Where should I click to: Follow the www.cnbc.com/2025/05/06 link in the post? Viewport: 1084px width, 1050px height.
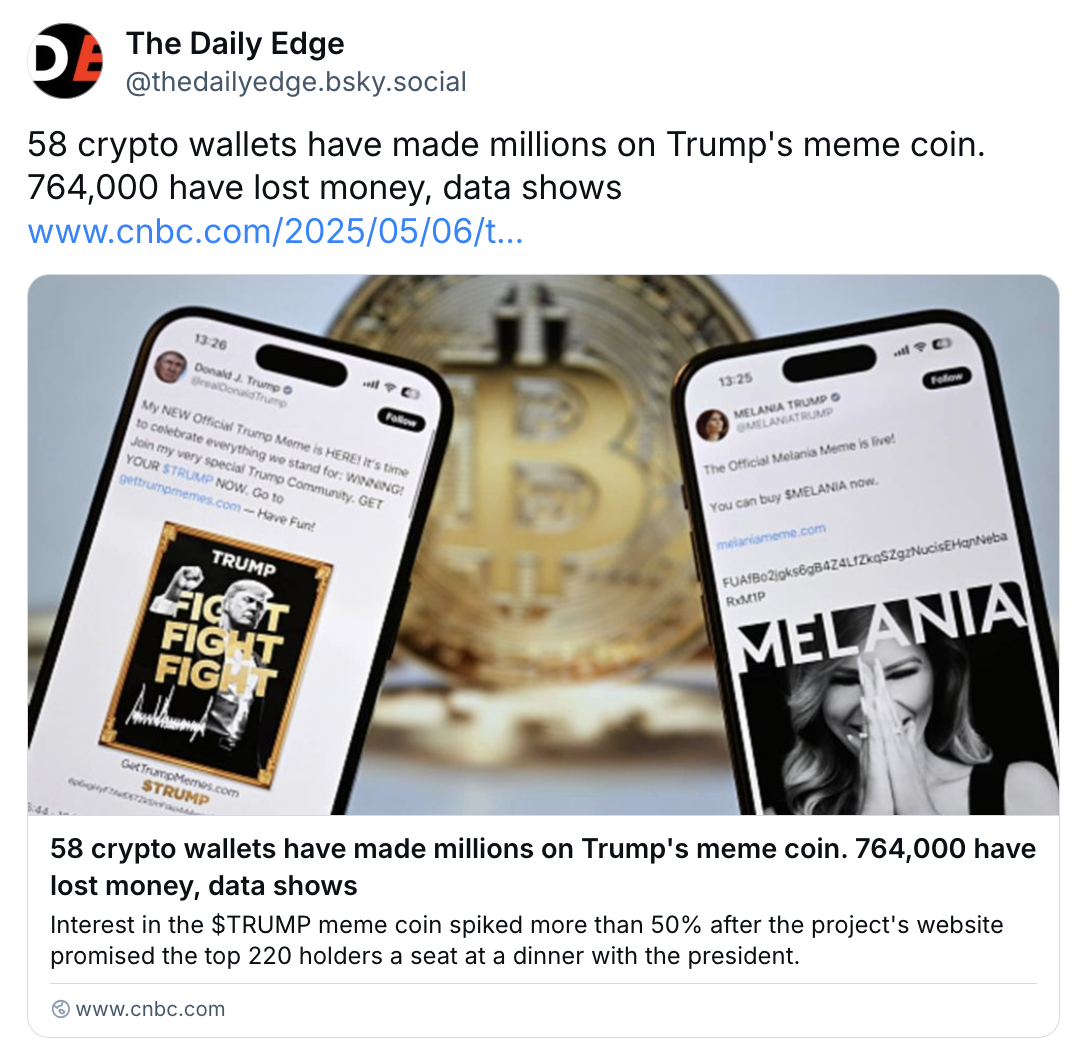(275, 231)
